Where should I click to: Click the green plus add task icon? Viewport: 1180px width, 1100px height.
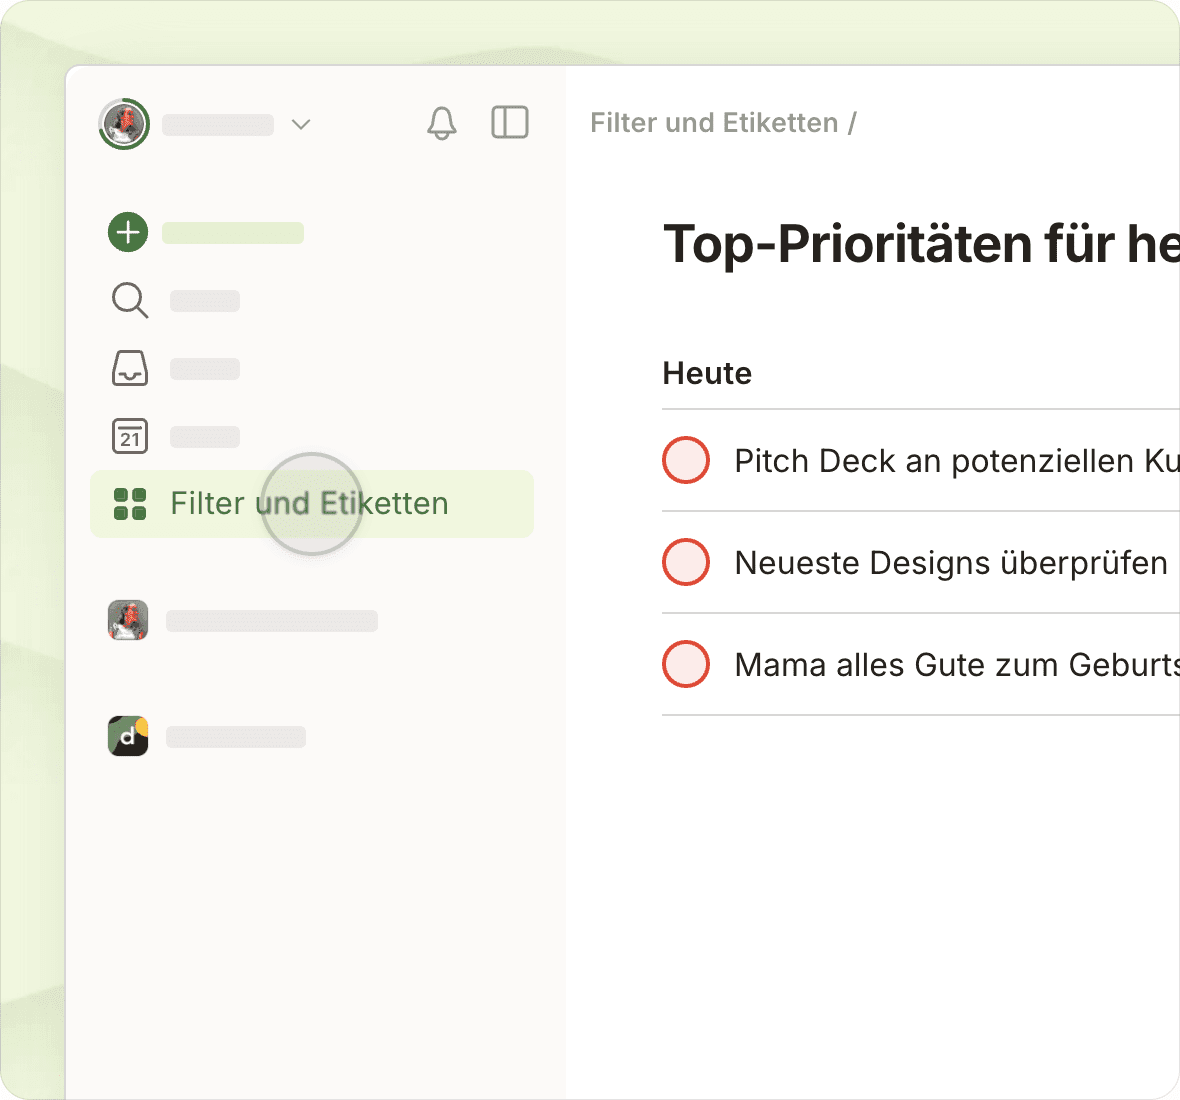[128, 232]
